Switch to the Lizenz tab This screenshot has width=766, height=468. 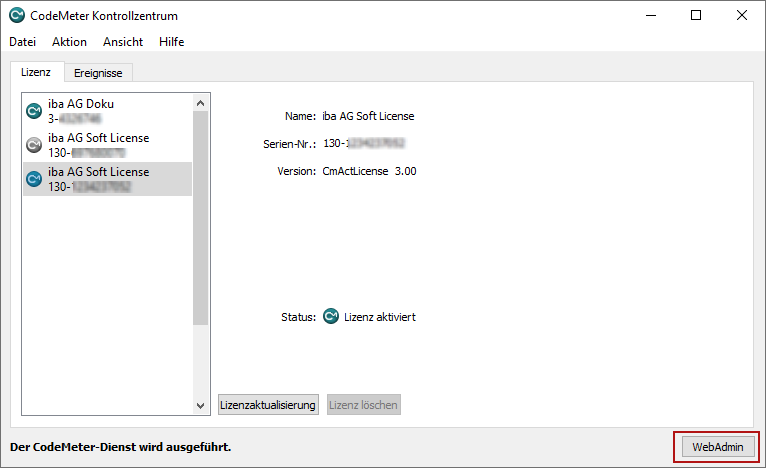point(36,72)
